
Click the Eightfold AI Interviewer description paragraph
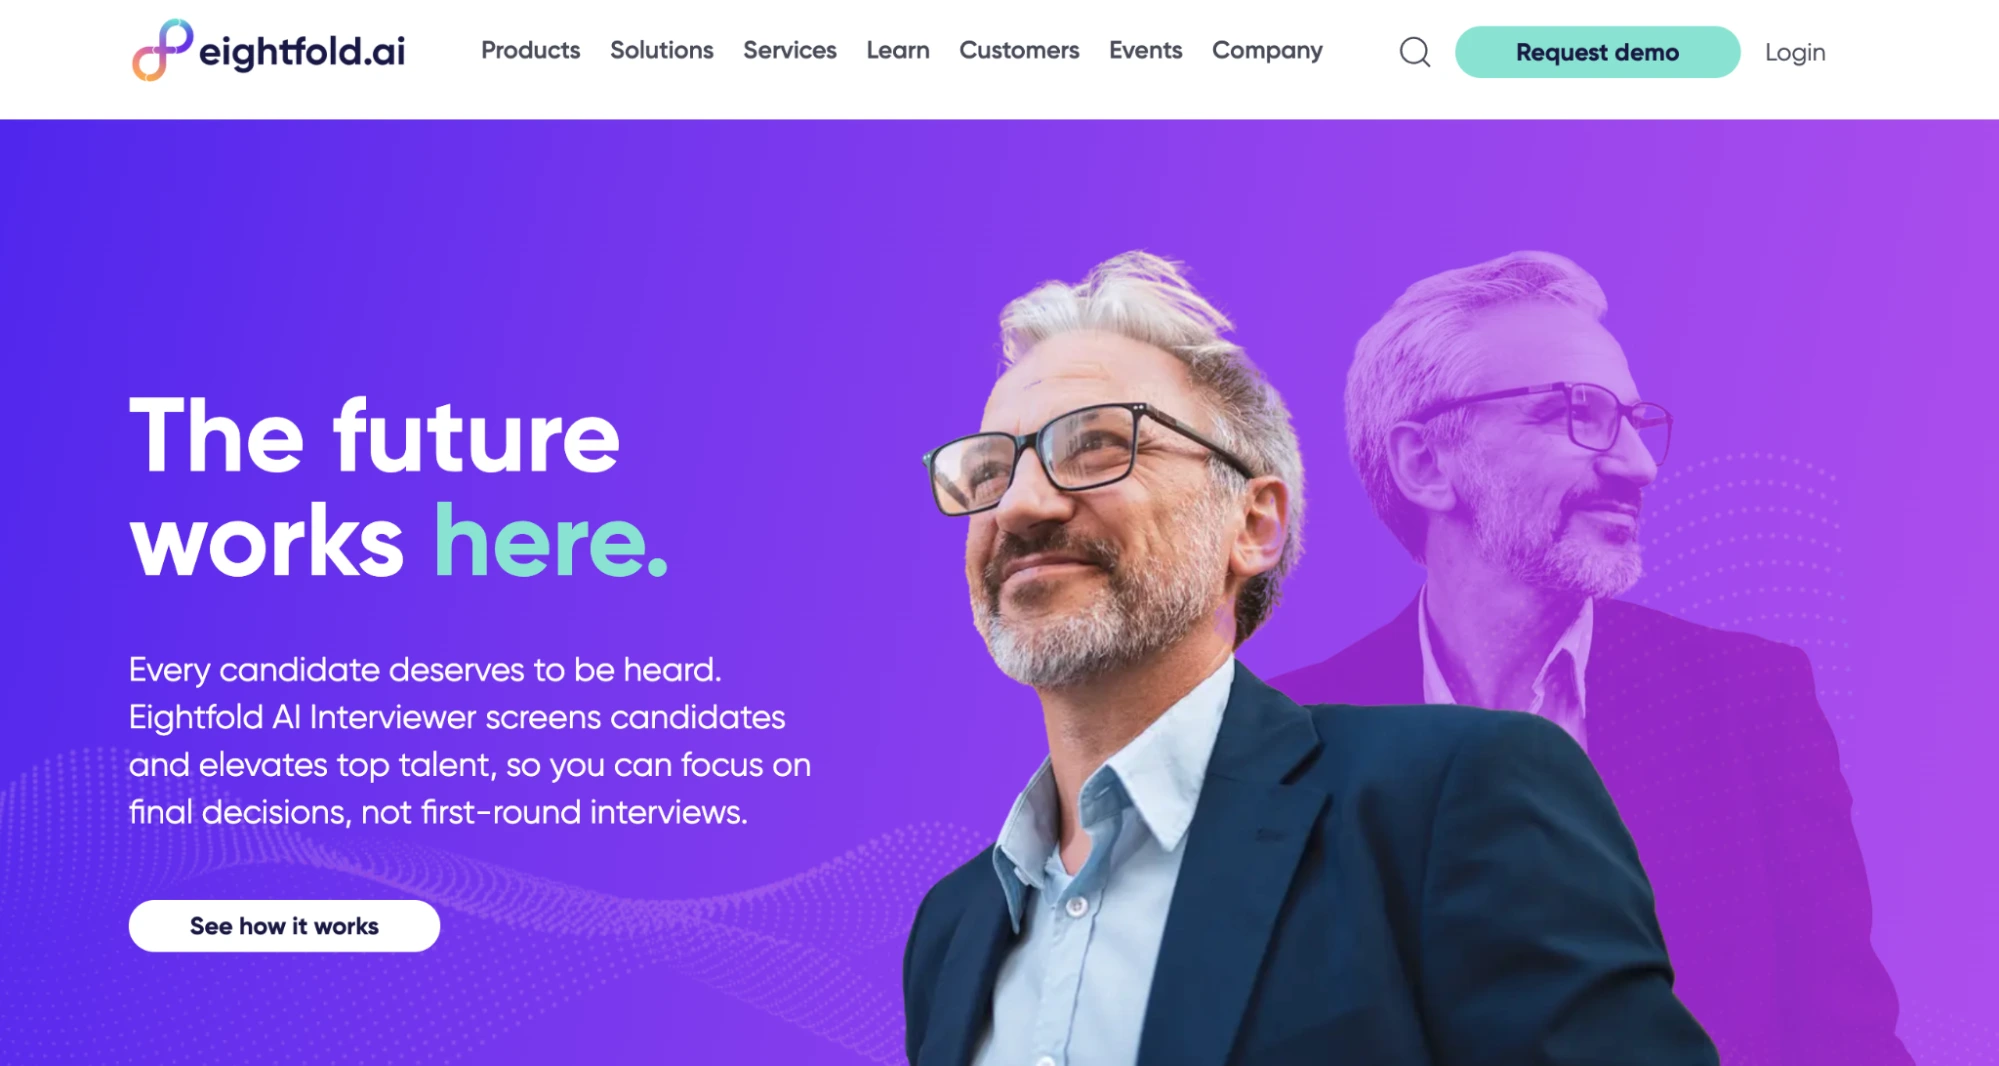click(470, 740)
